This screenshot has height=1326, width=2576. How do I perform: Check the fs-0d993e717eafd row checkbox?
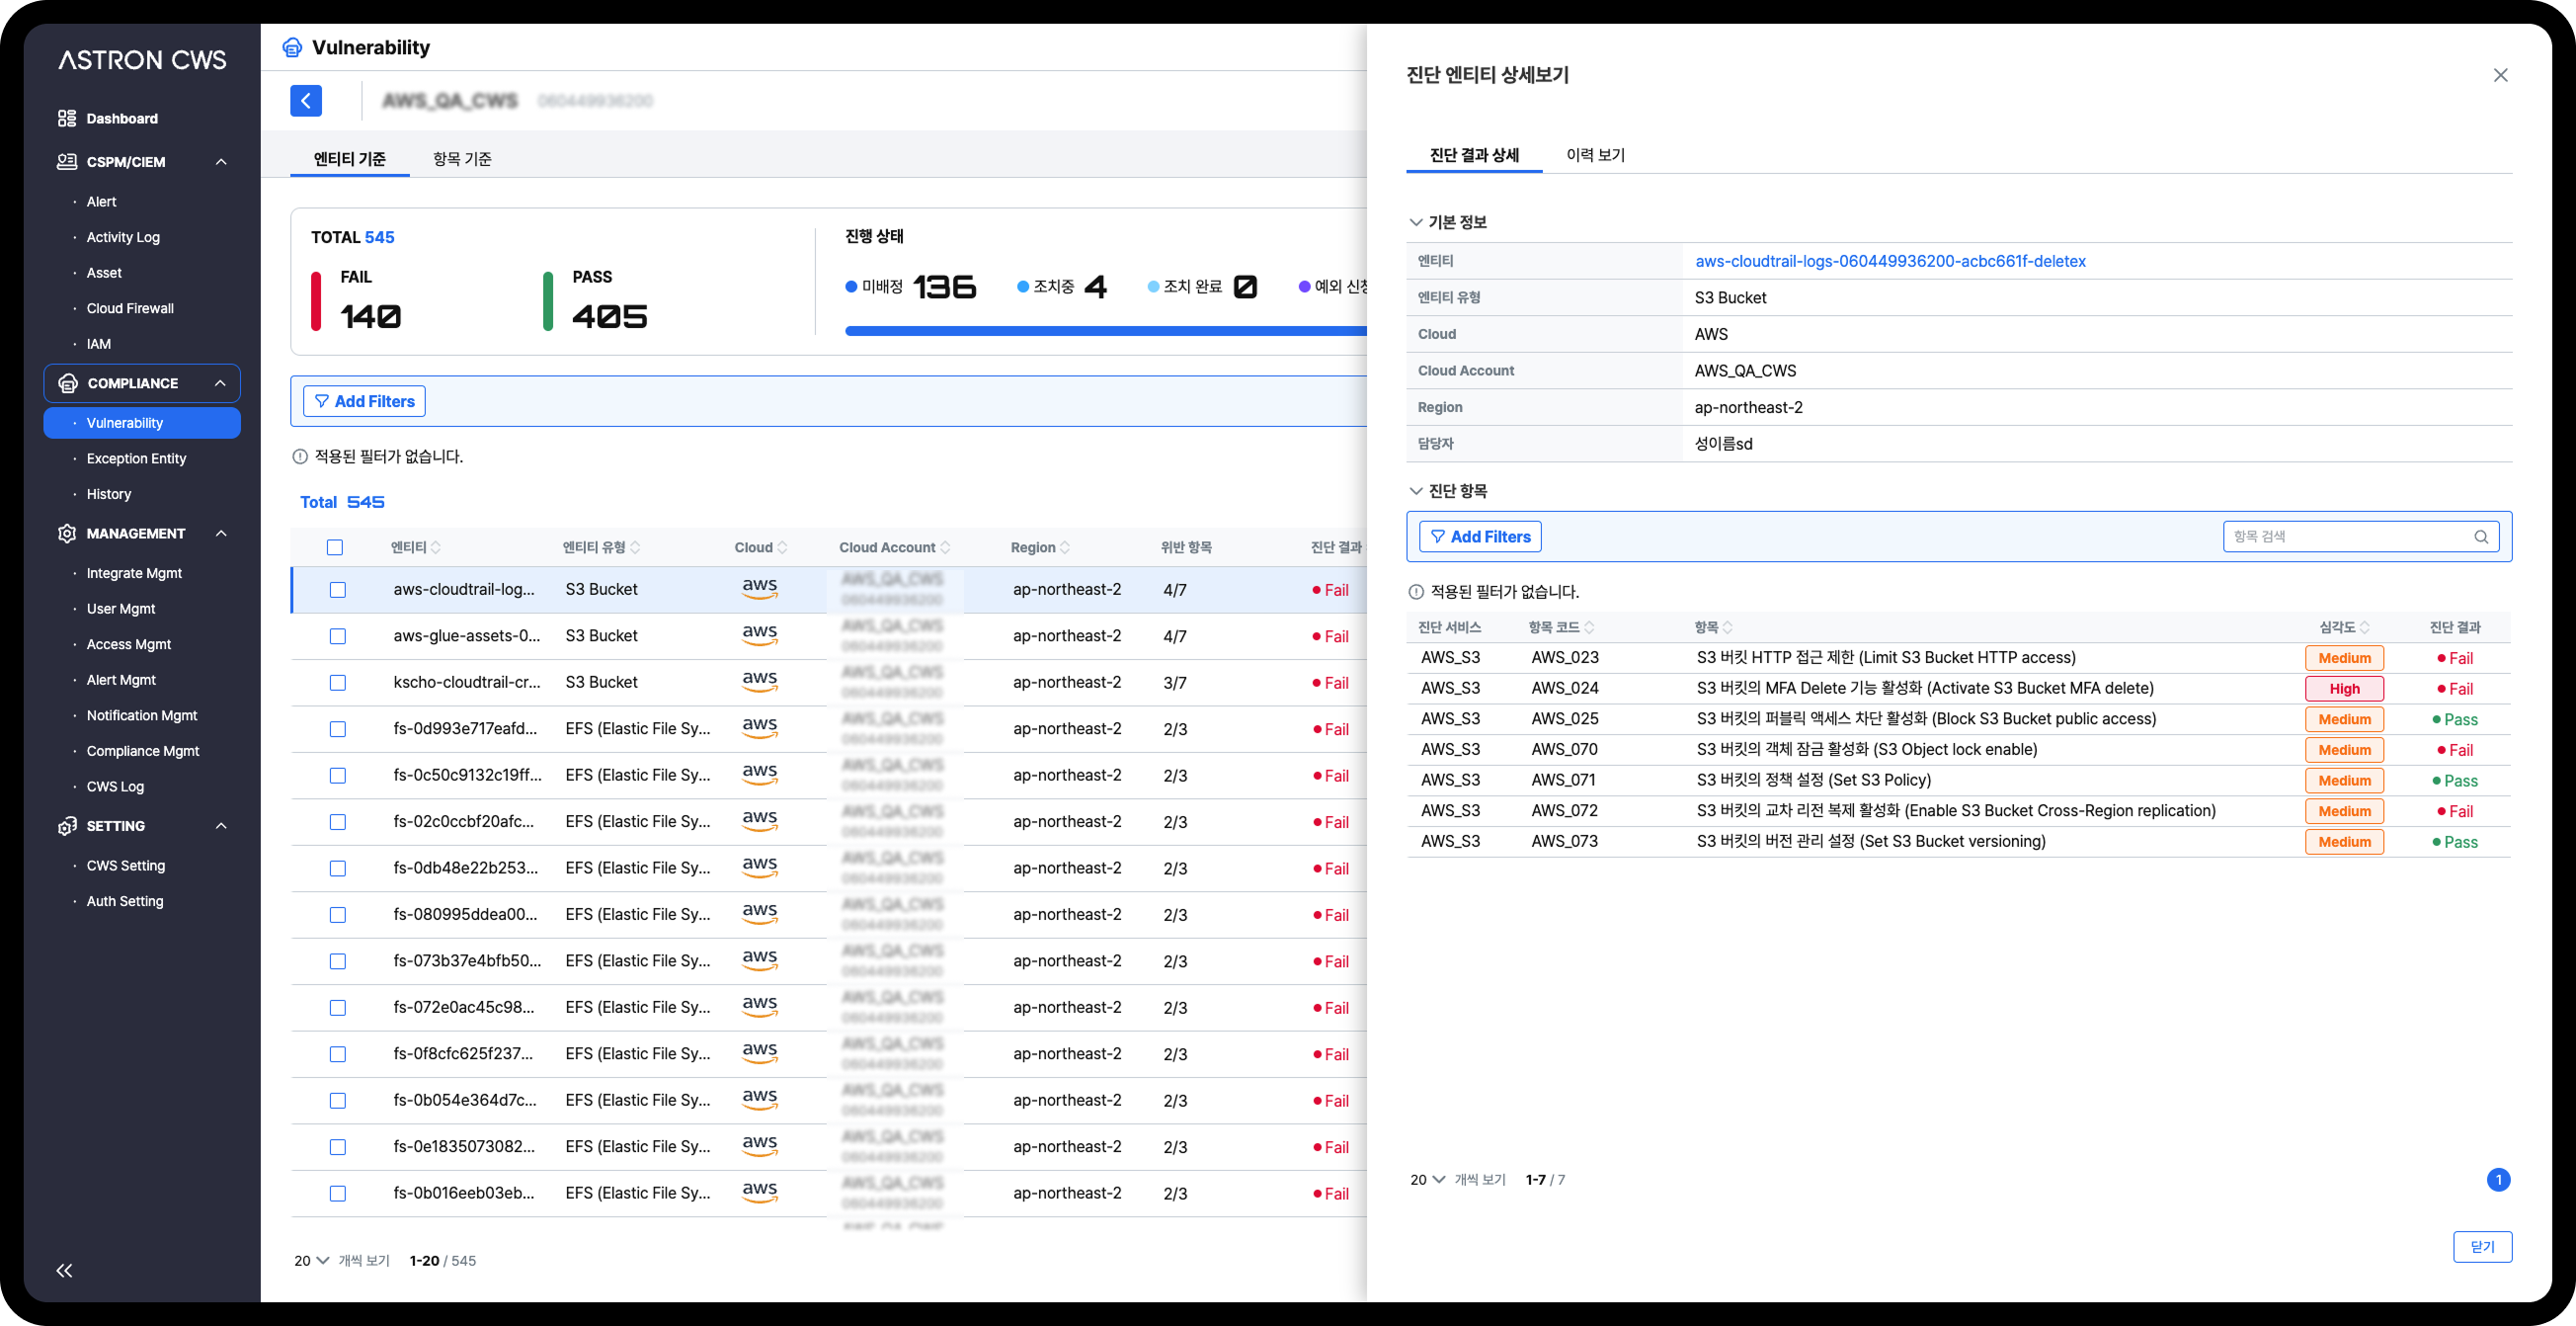[338, 729]
